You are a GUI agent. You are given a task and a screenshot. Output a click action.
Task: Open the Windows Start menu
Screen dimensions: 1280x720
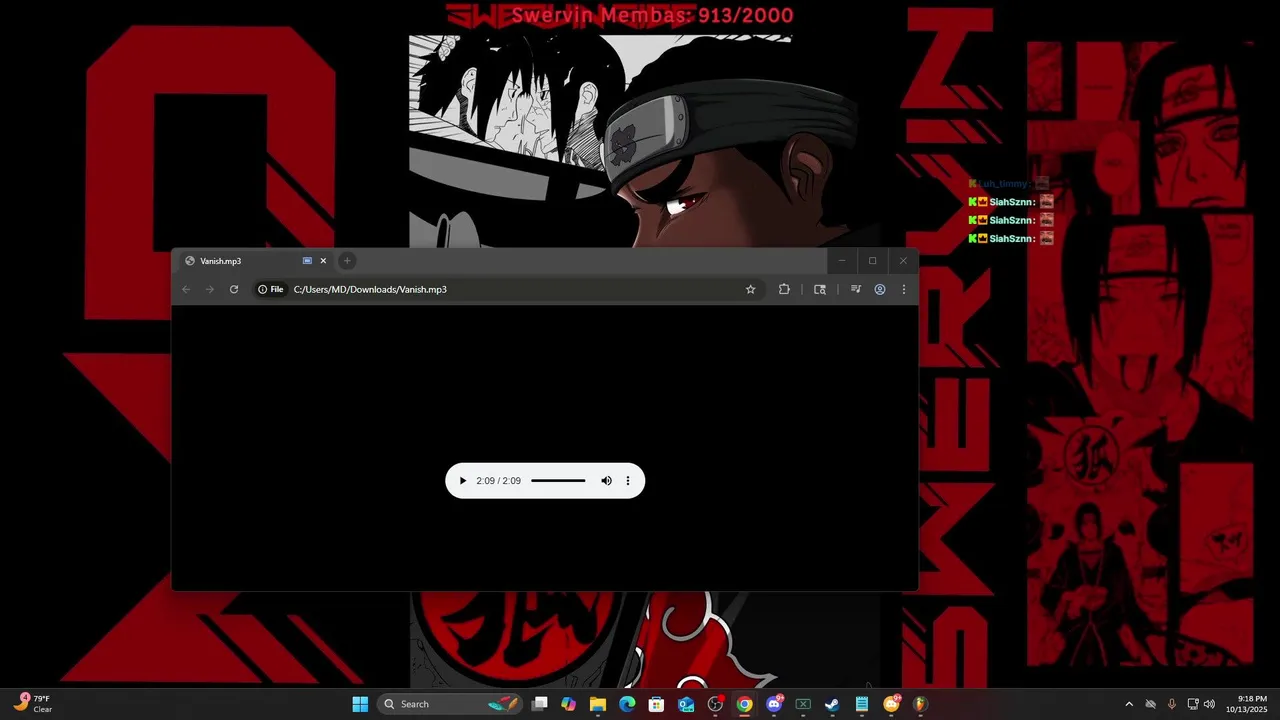tap(360, 704)
